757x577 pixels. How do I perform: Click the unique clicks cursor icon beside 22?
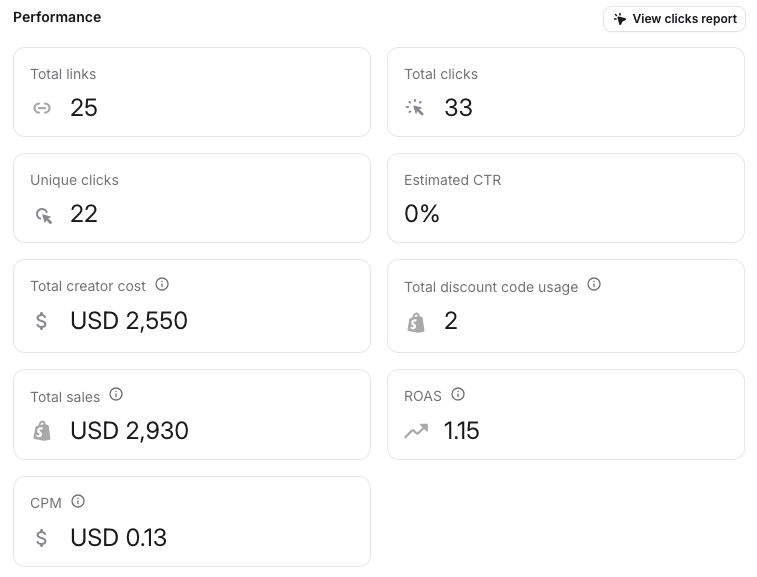tap(43, 215)
